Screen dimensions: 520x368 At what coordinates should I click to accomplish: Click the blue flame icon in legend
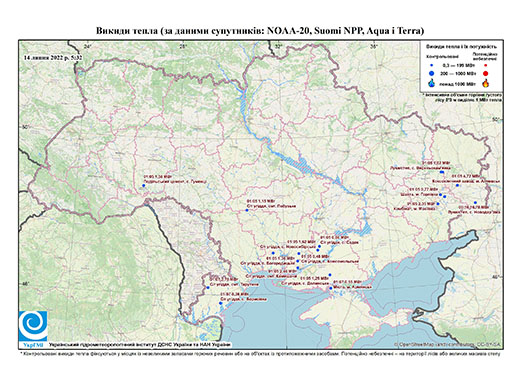point(432,84)
